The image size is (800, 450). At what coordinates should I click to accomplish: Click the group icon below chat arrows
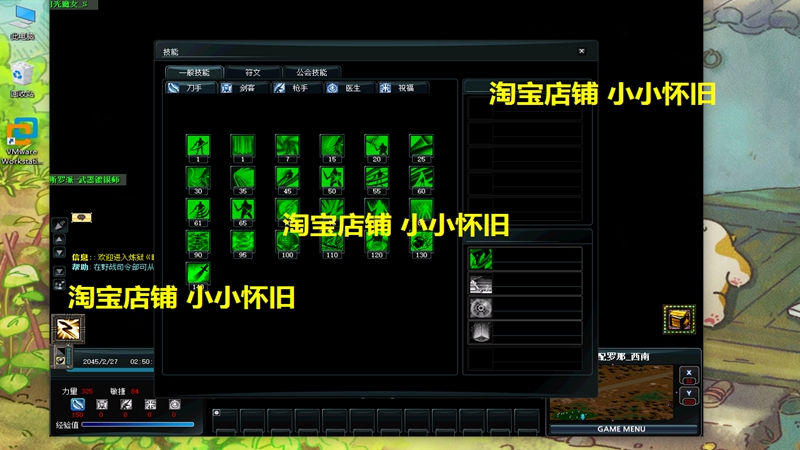tap(59, 285)
